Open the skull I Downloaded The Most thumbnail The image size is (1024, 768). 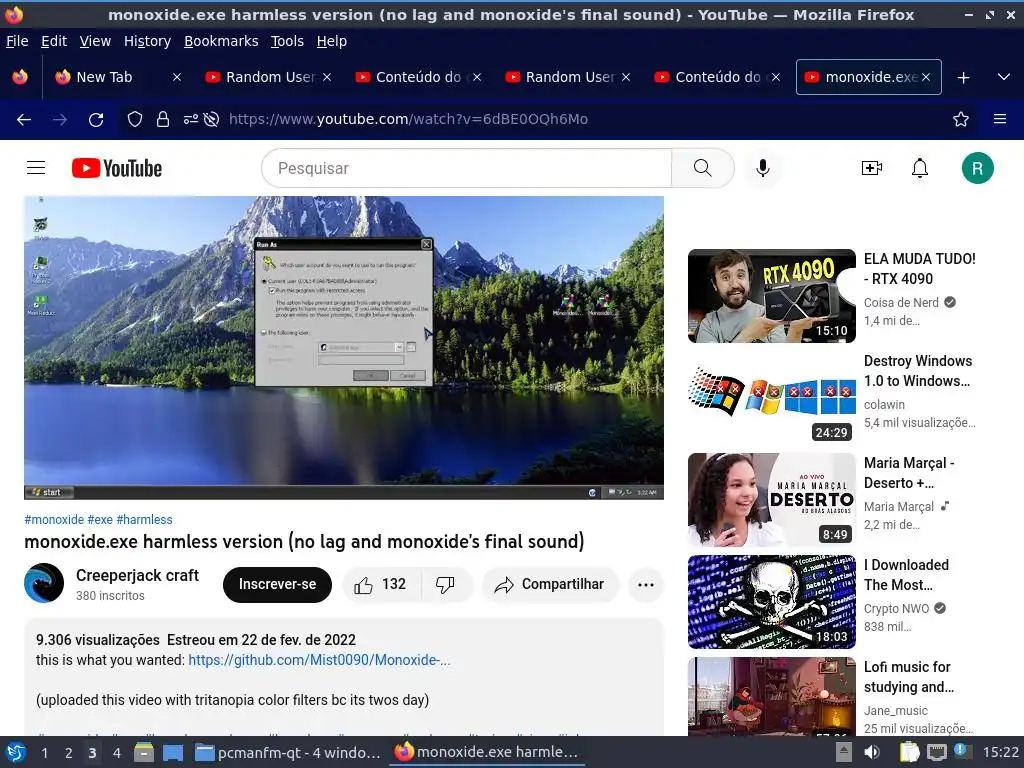pyautogui.click(x=771, y=601)
